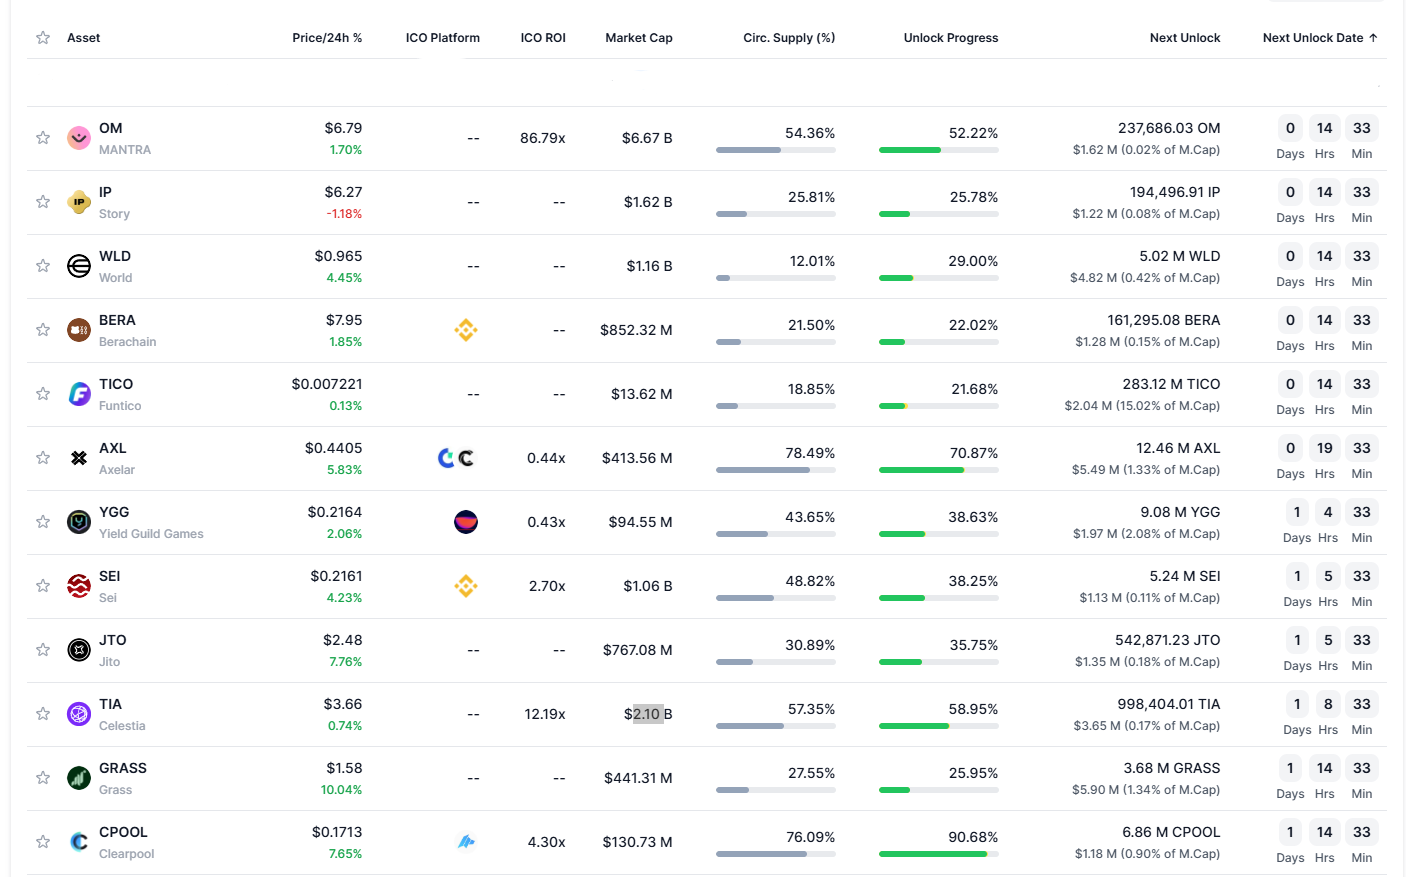The image size is (1406, 877).
Task: Click next unlock 5.02 M WLD
Action: point(1180,256)
